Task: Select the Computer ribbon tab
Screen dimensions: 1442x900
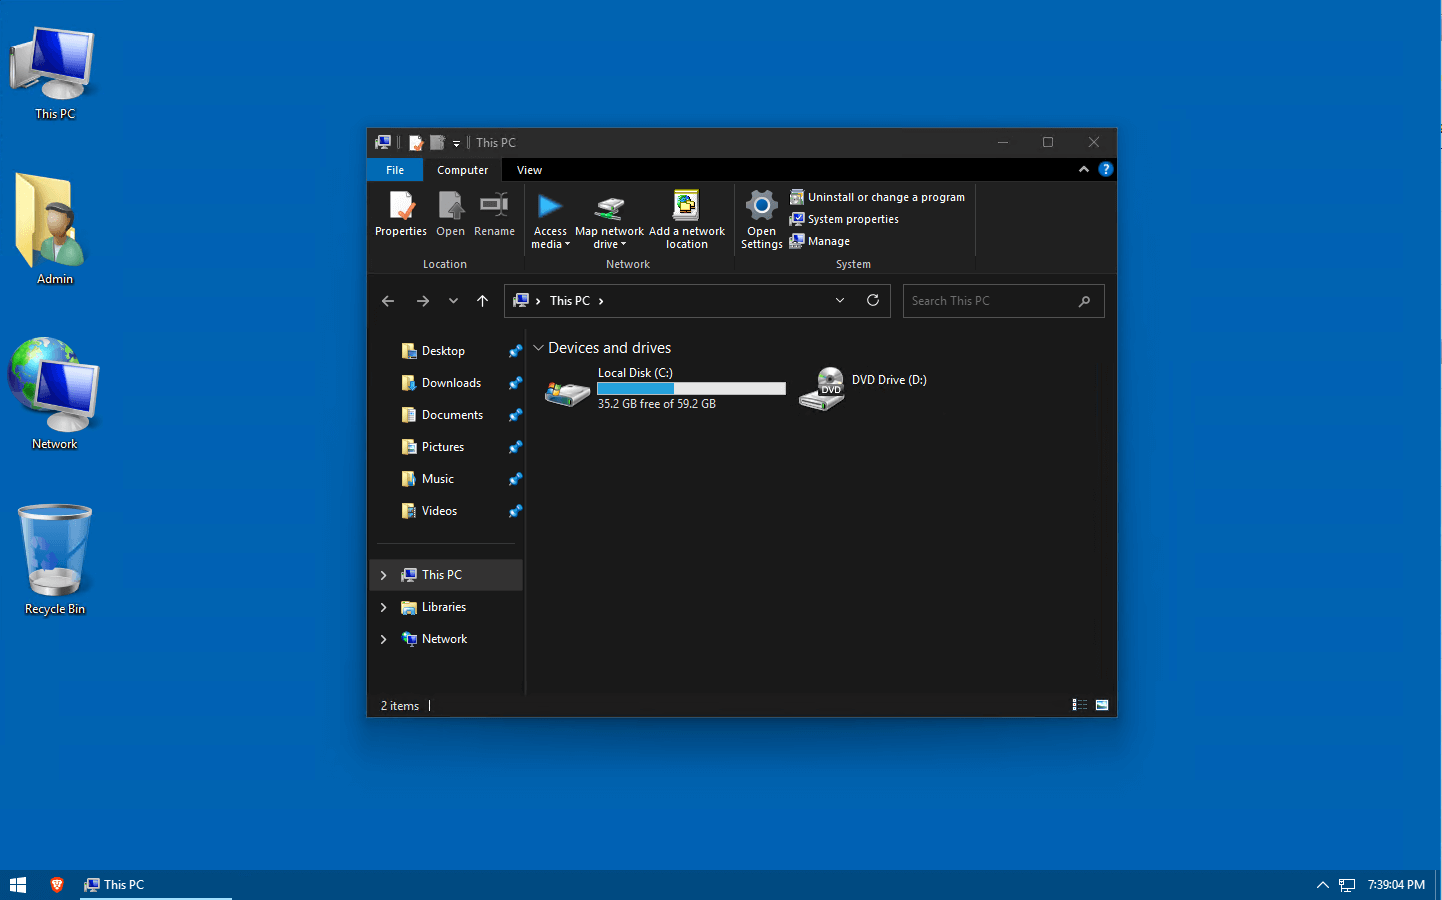Action: (462, 170)
